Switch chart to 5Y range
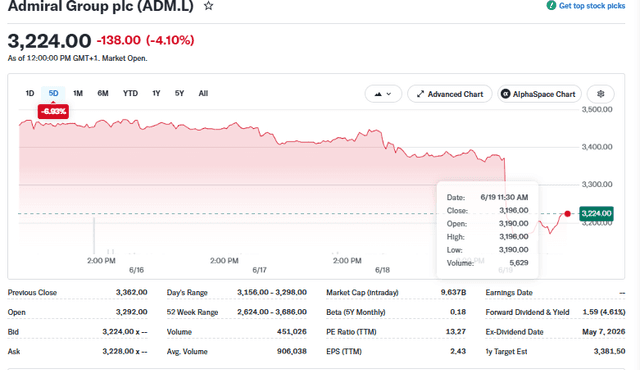The image size is (640, 370). [180, 93]
